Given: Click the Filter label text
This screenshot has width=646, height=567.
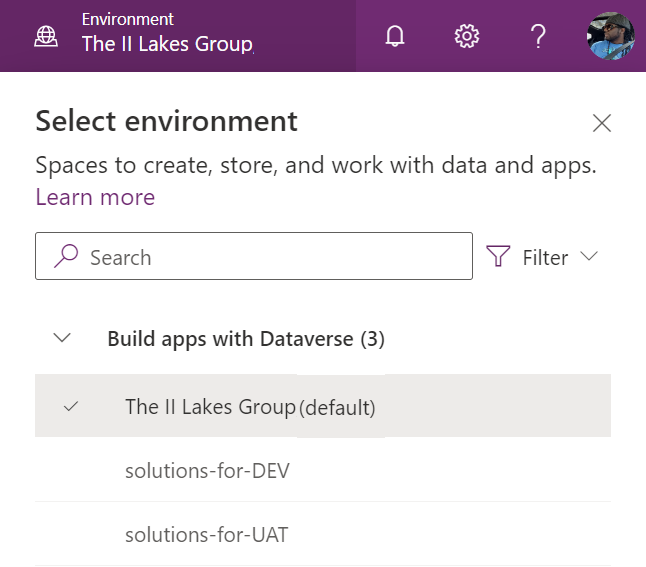Looking at the screenshot, I should (545, 258).
